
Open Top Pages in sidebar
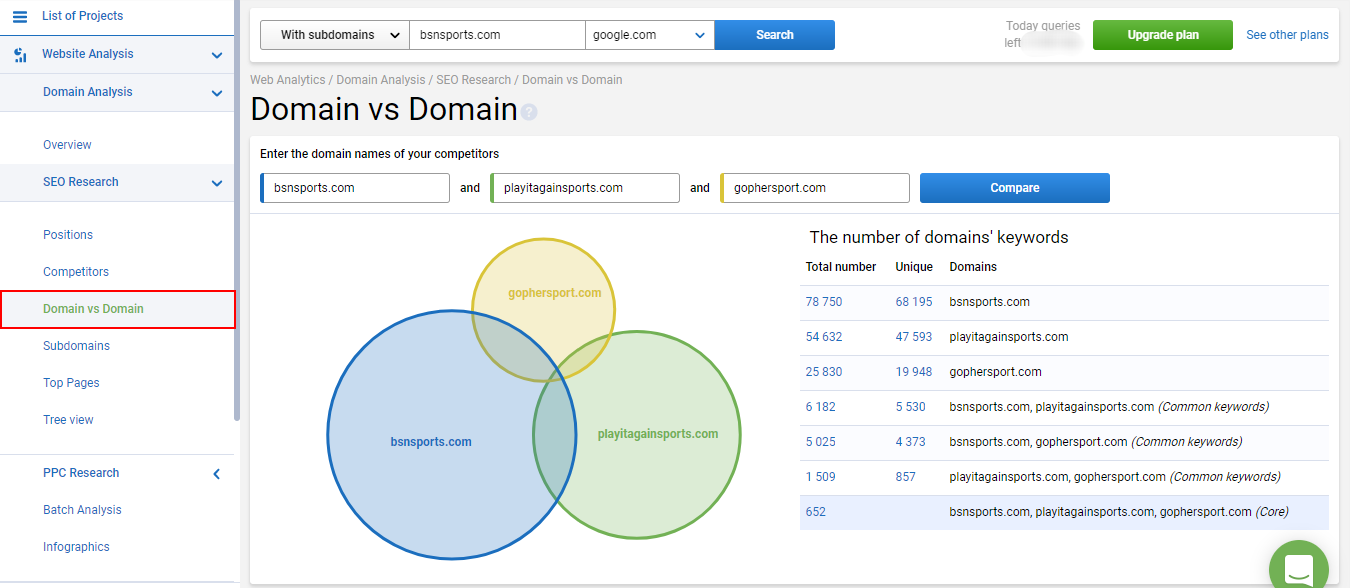(x=71, y=383)
